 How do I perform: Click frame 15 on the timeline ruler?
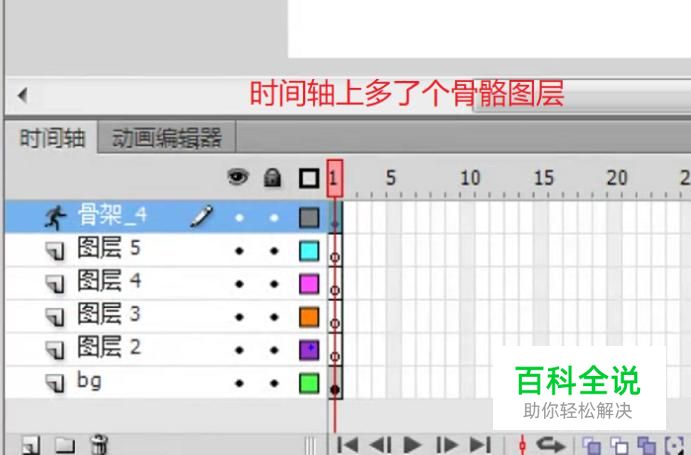click(543, 178)
